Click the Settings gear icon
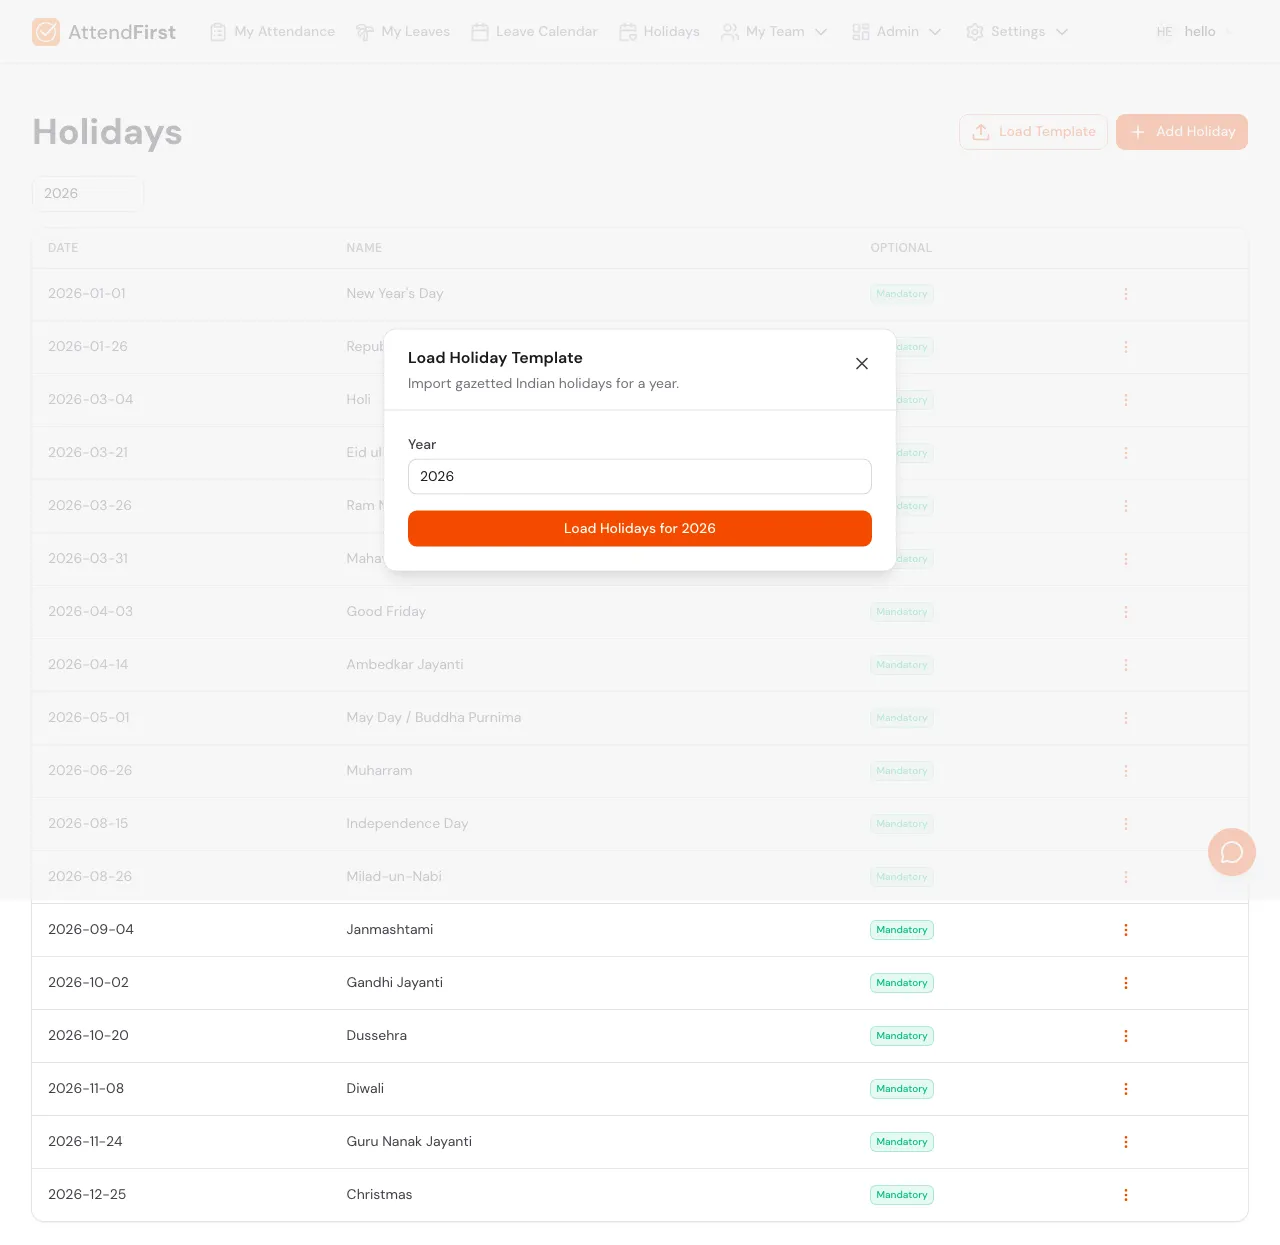This screenshot has width=1280, height=1245. [x=974, y=31]
